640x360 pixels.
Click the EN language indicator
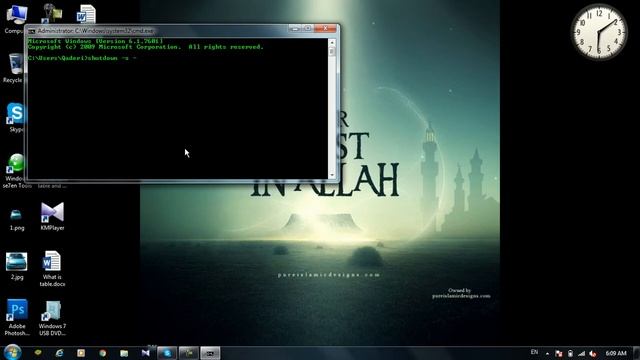click(534, 352)
